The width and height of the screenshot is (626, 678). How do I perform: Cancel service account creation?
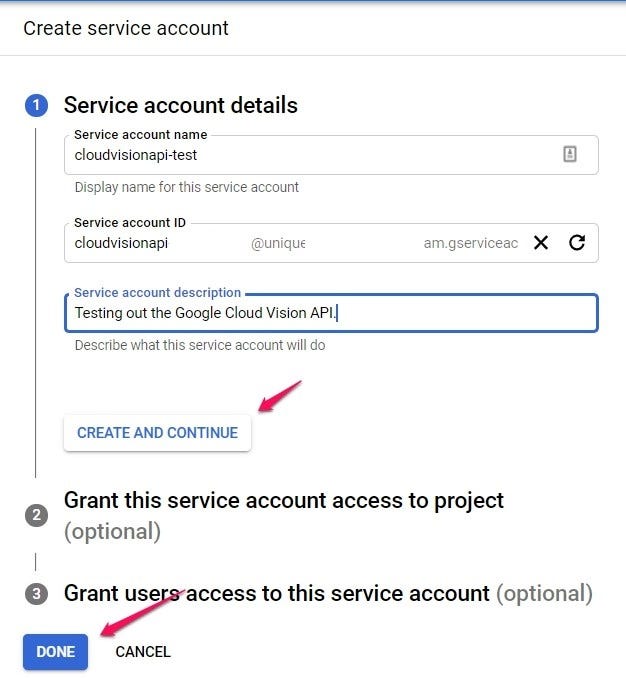[x=143, y=652]
